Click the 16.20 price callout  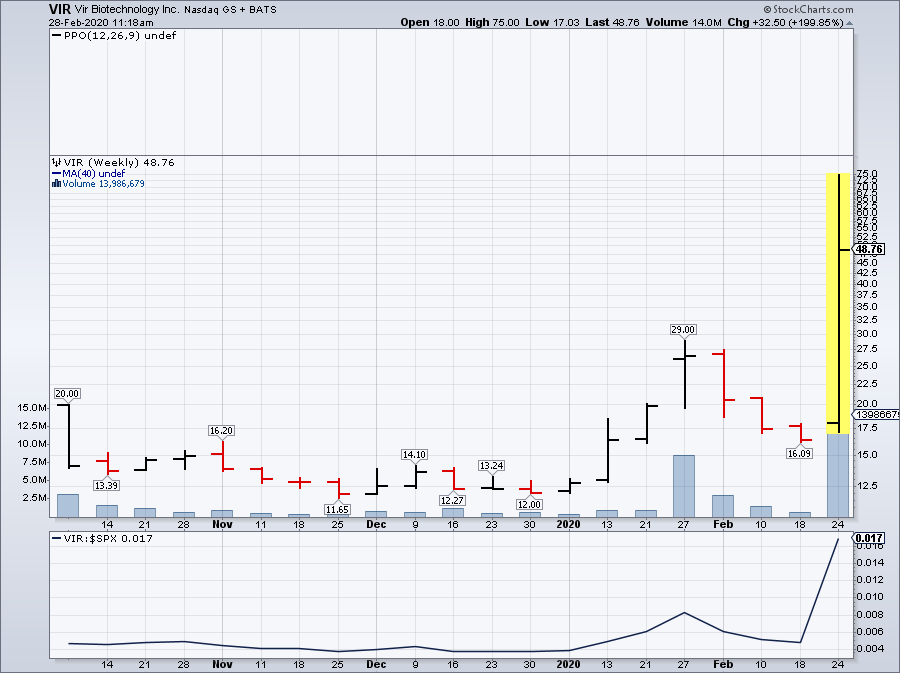tap(222, 430)
